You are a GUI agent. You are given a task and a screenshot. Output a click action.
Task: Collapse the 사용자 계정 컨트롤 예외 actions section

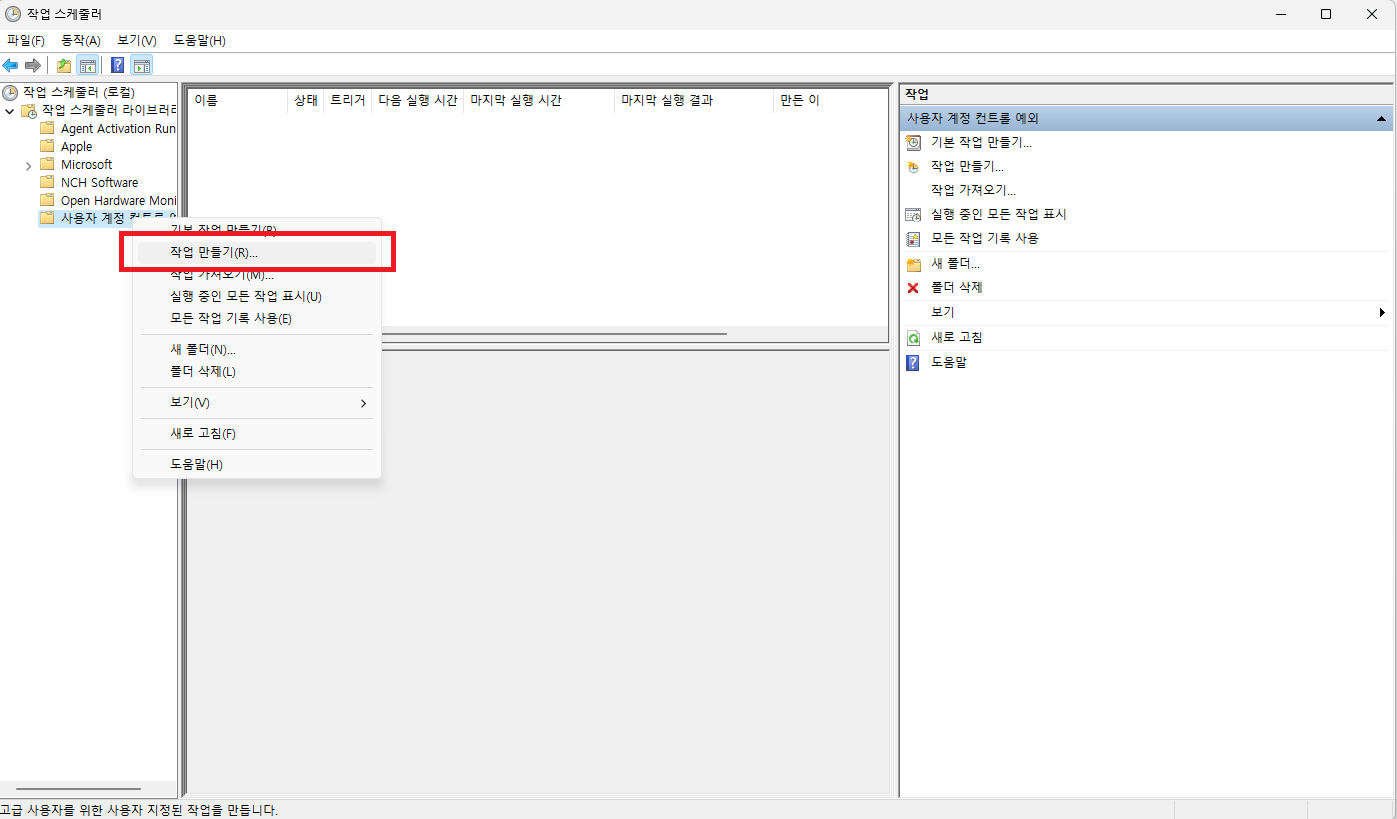click(x=1381, y=119)
